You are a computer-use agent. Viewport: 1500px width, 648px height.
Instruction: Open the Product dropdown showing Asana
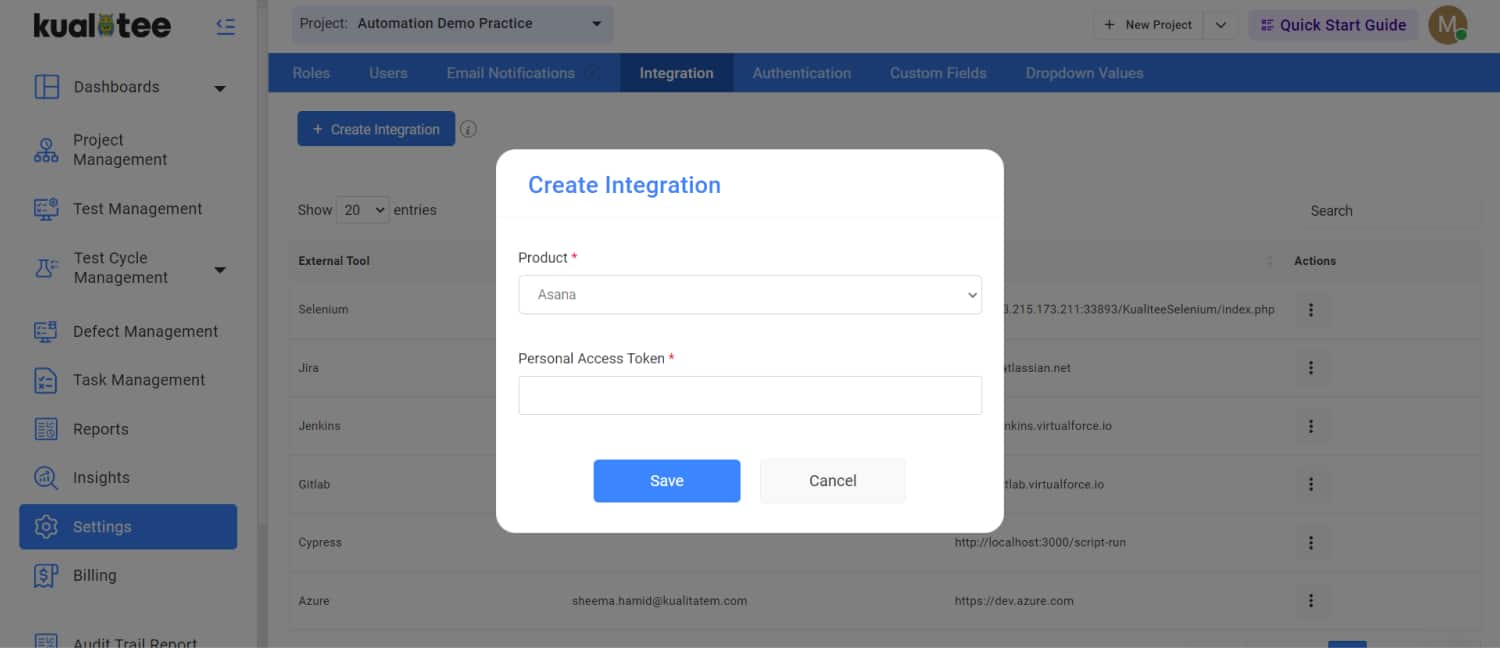[x=749, y=295]
